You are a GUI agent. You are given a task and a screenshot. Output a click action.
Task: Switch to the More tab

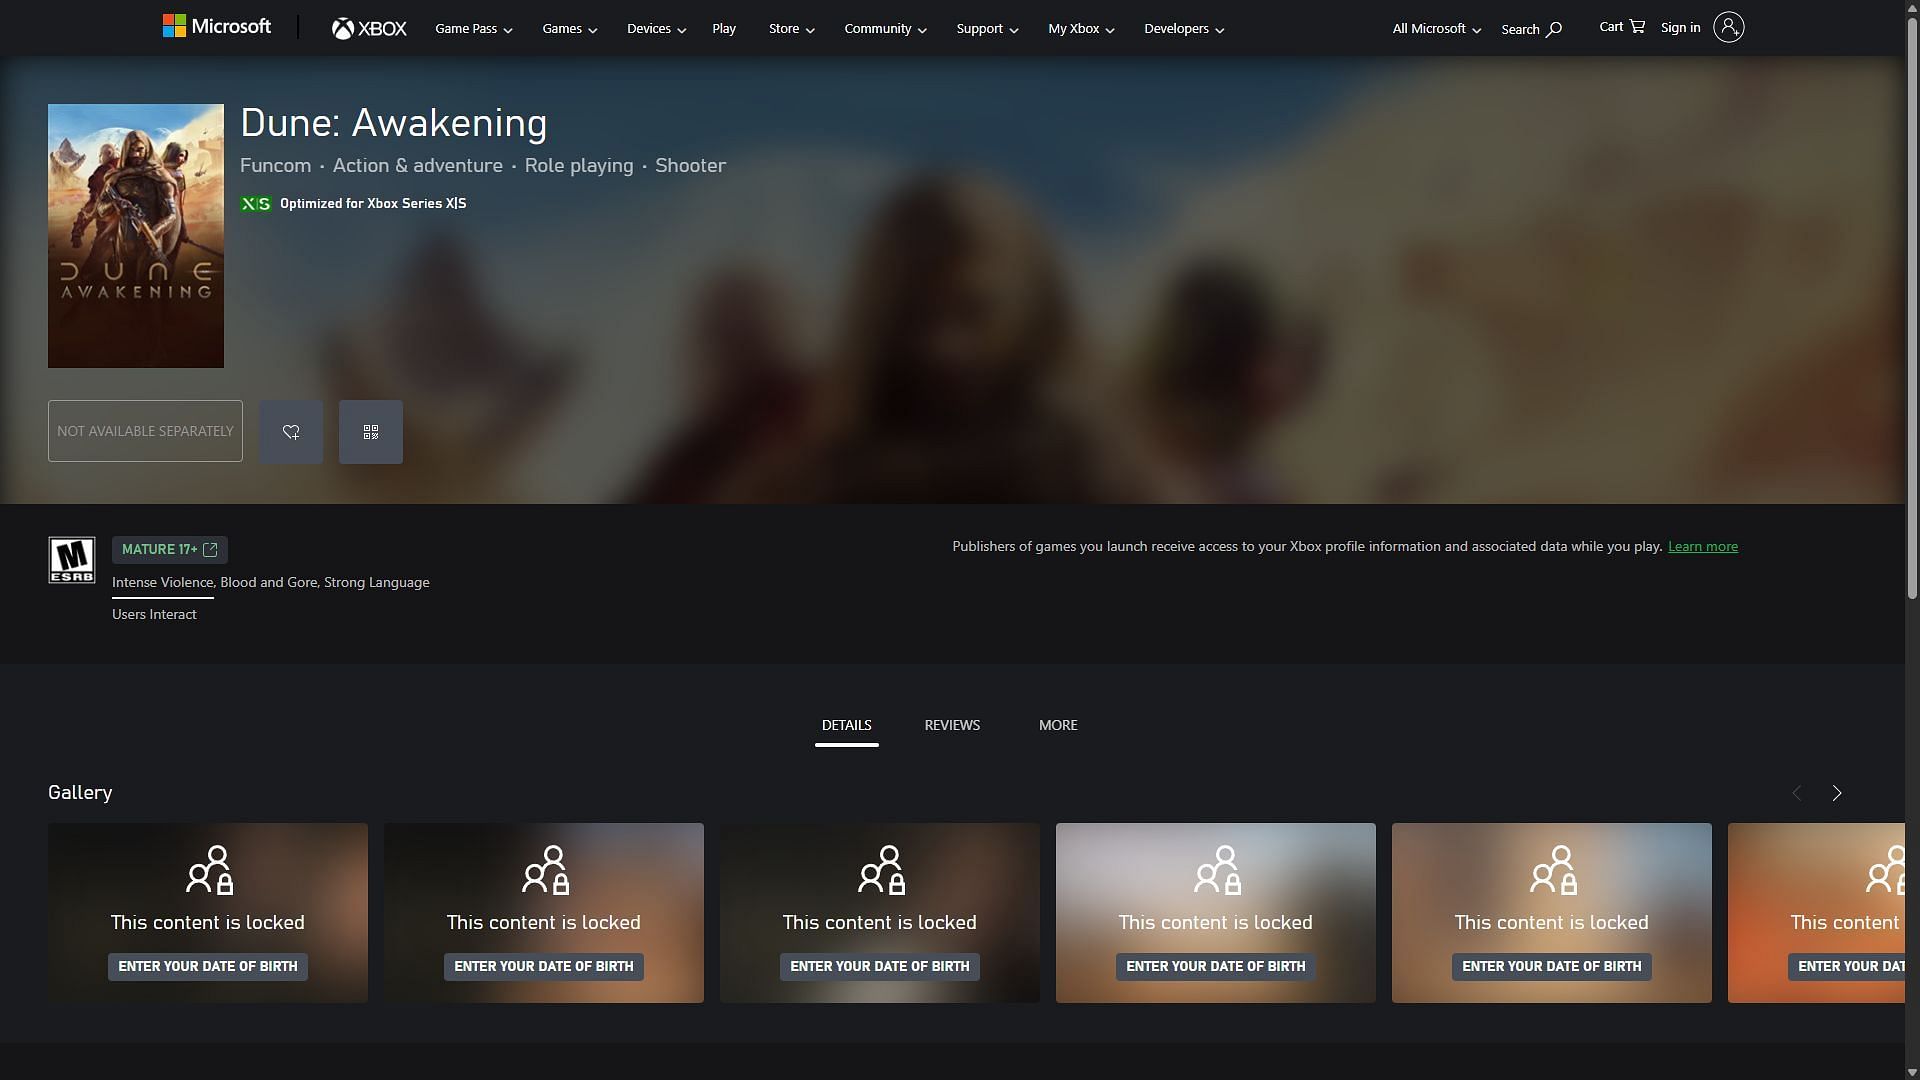click(x=1058, y=725)
